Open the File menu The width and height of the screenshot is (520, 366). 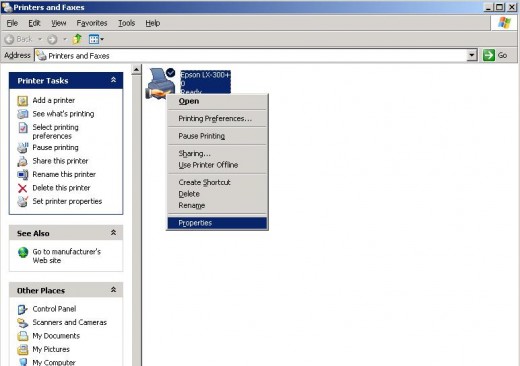[12, 23]
